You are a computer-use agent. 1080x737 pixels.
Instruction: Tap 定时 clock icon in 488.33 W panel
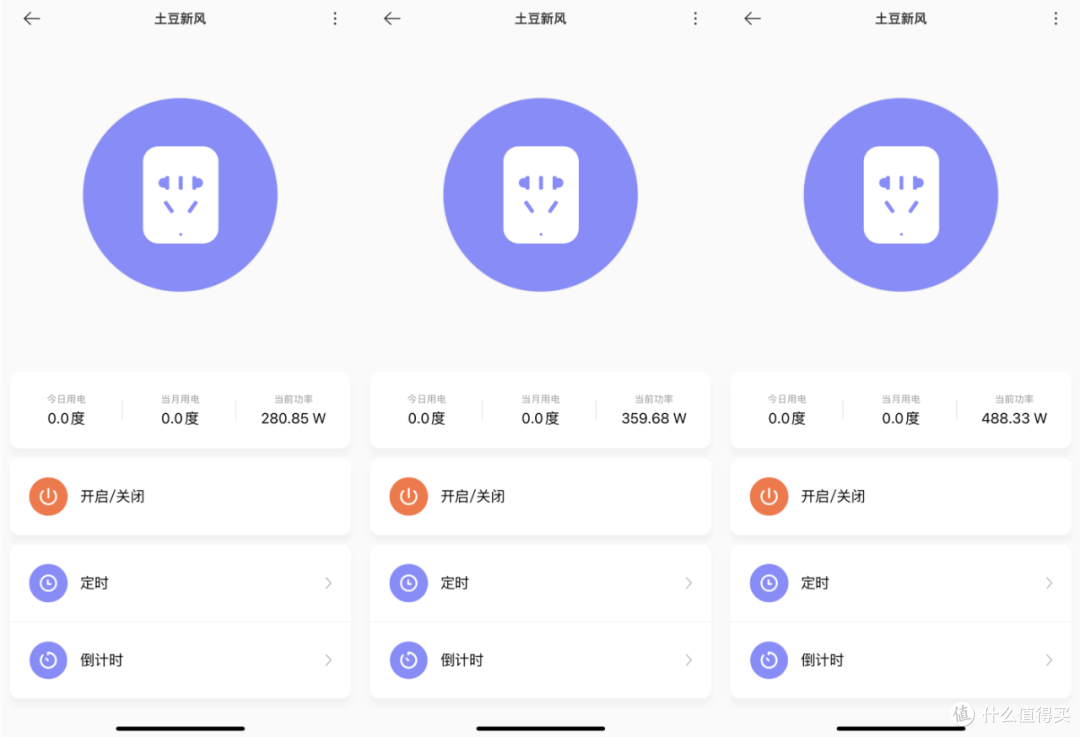coord(769,583)
